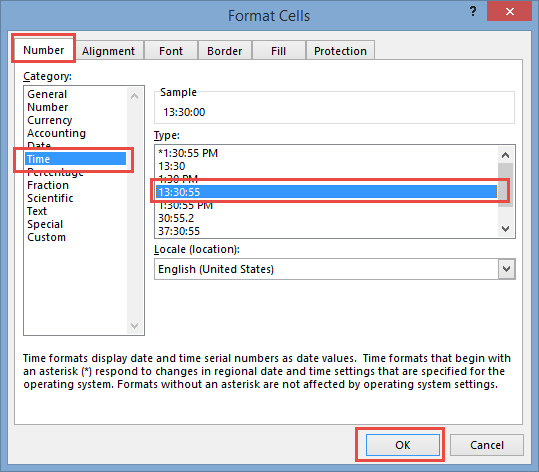The width and height of the screenshot is (539, 472).
Task: Switch to the Fill tab
Action: point(278,51)
